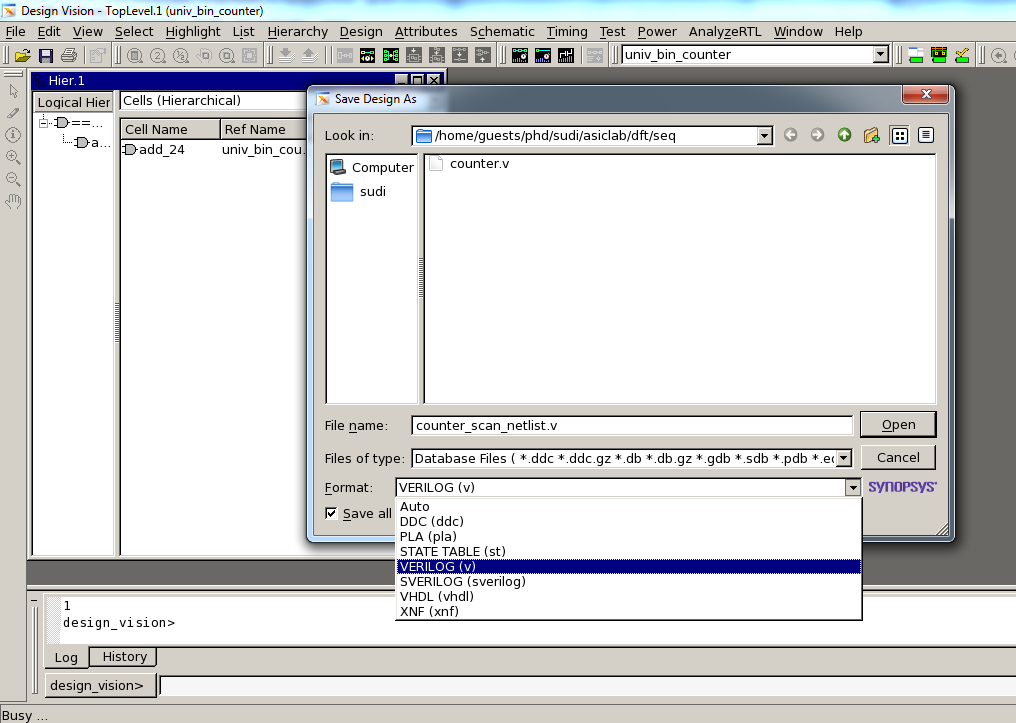Click the Cell Name column header
1016x723 pixels.
[170, 129]
